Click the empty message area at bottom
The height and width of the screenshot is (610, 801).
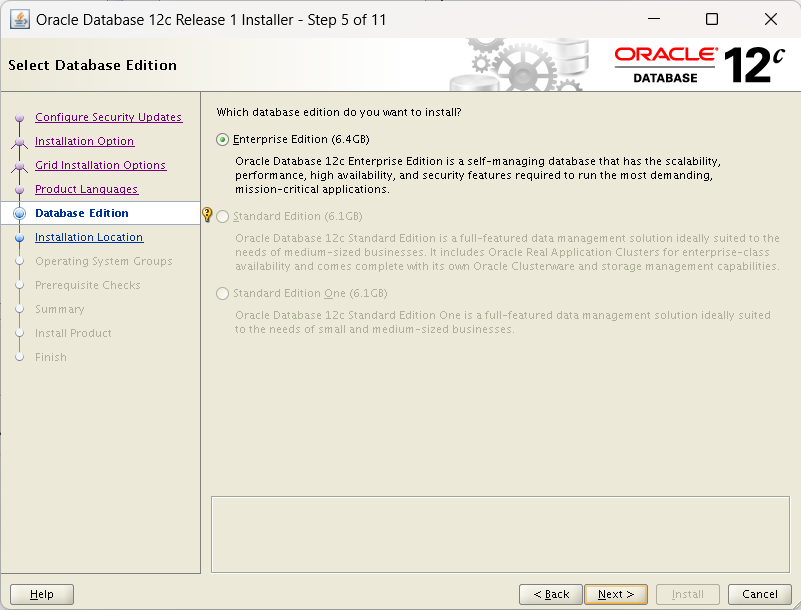pyautogui.click(x=500, y=534)
